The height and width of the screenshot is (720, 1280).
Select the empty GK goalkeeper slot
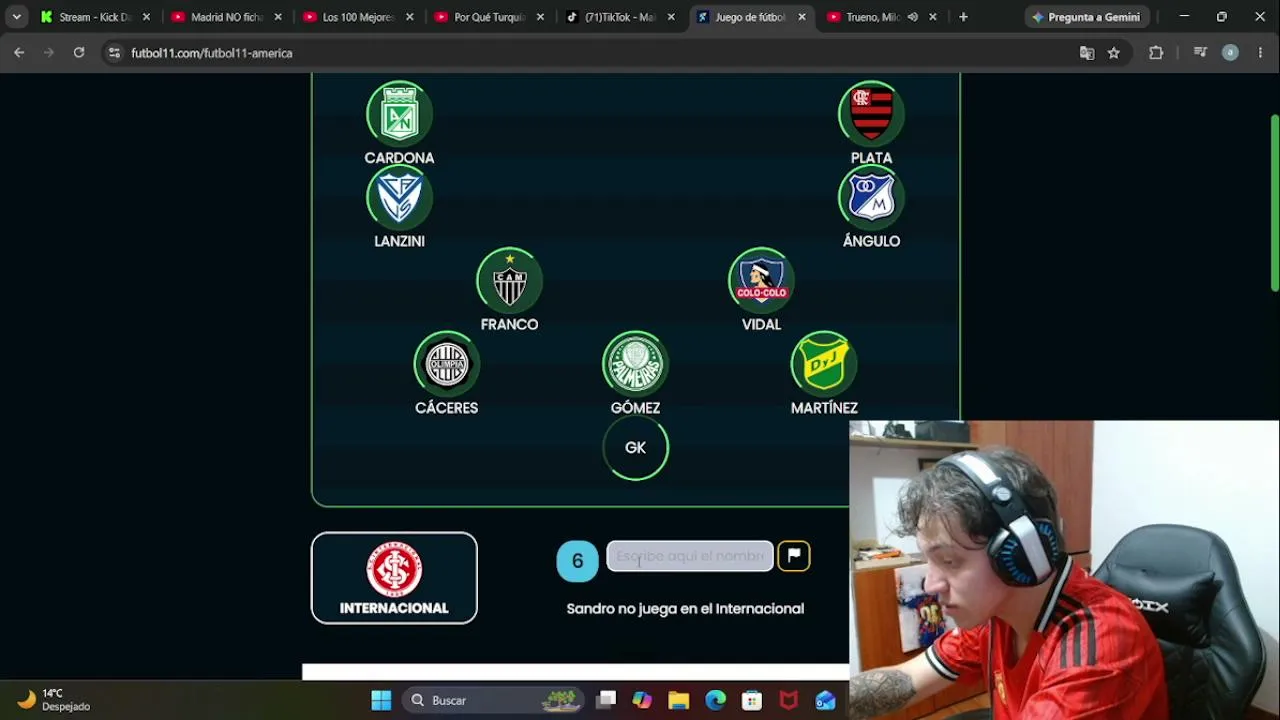pos(635,448)
